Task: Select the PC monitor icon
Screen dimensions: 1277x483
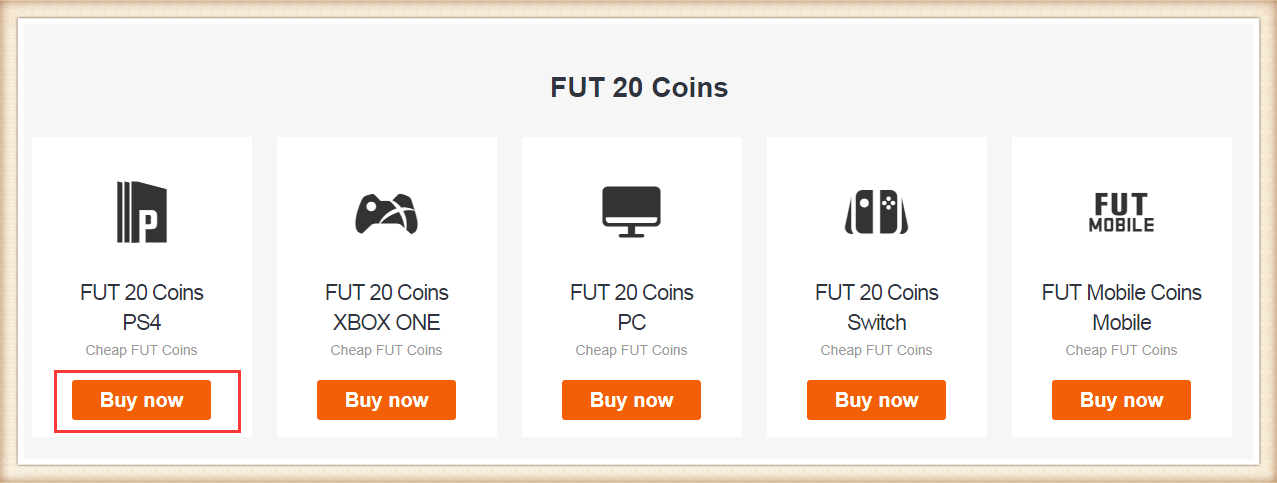Action: (632, 212)
